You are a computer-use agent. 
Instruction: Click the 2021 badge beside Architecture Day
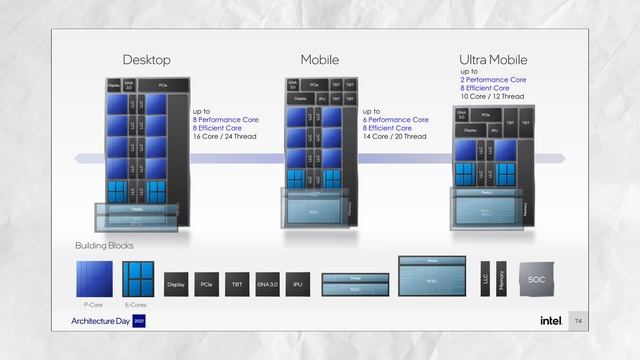pos(139,321)
